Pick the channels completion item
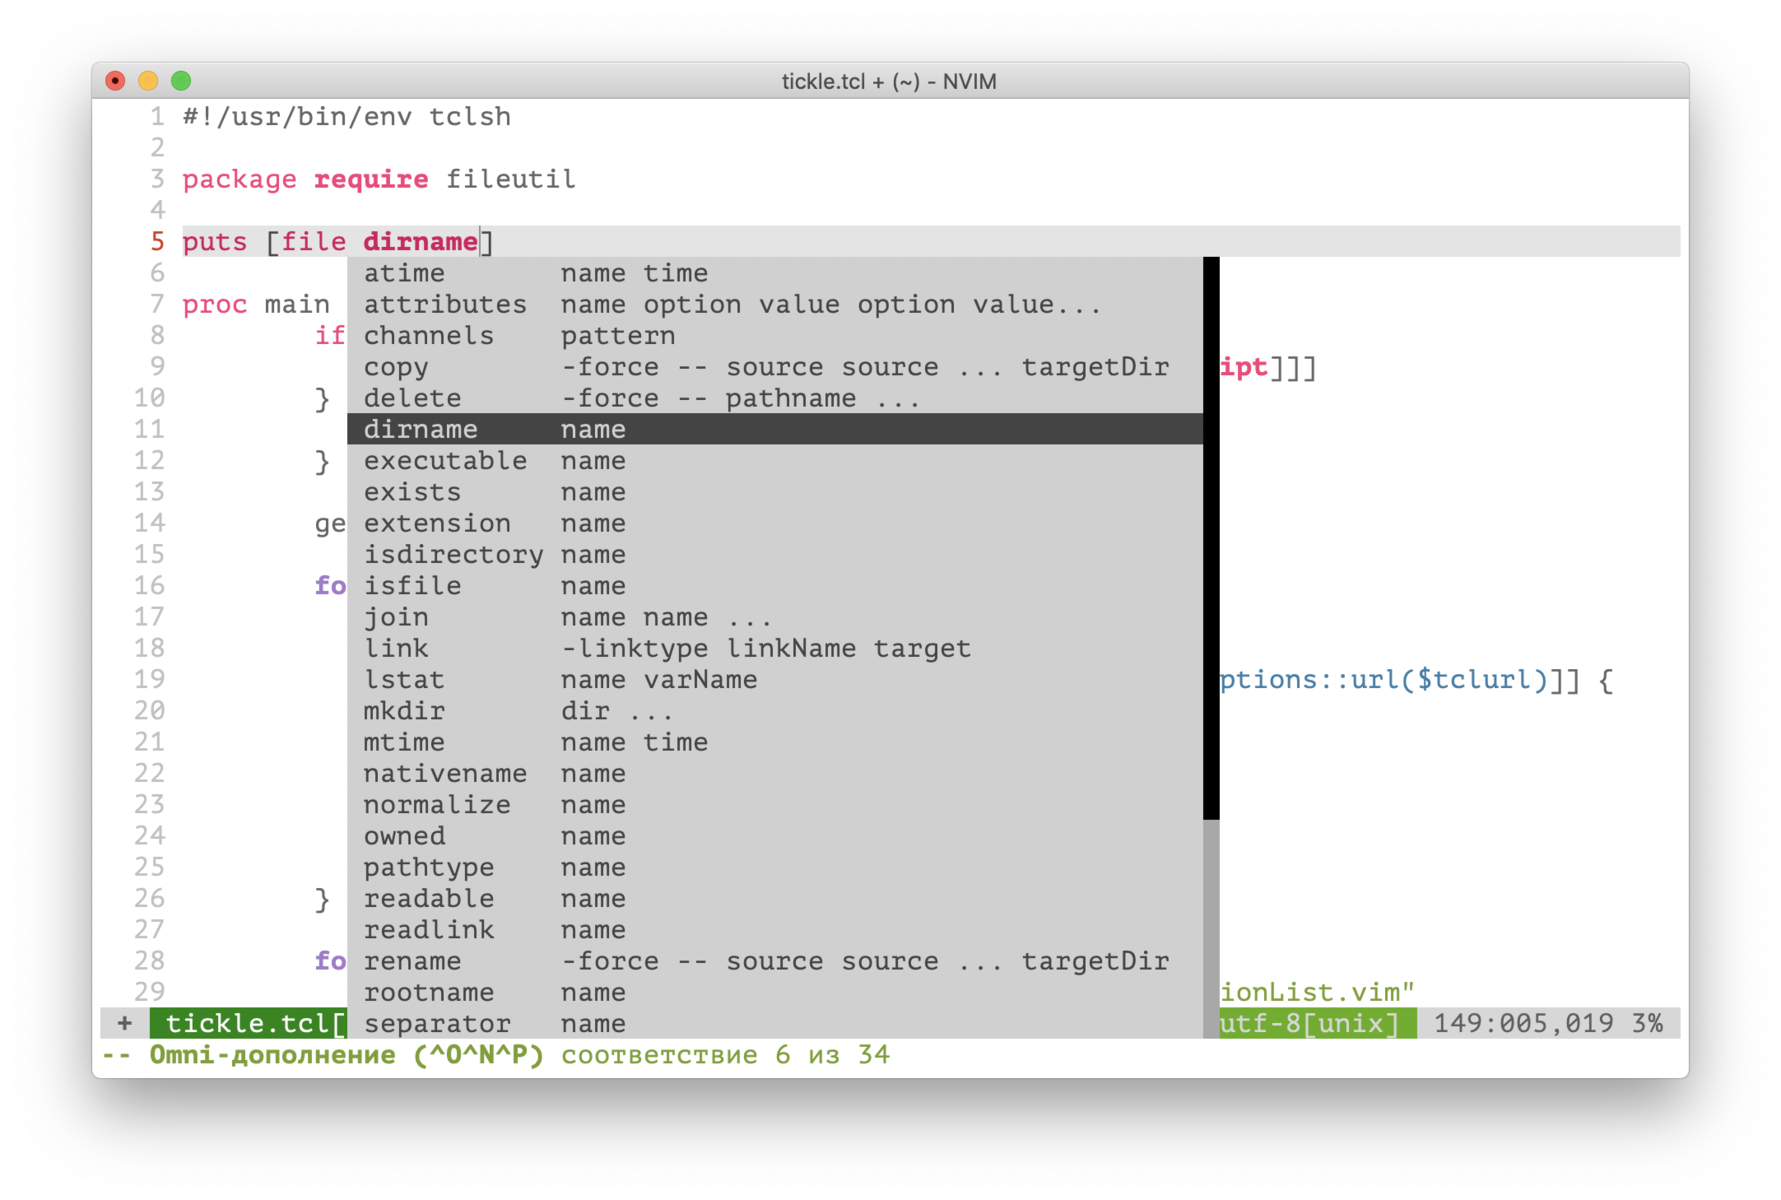This screenshot has width=1781, height=1200. coord(775,335)
